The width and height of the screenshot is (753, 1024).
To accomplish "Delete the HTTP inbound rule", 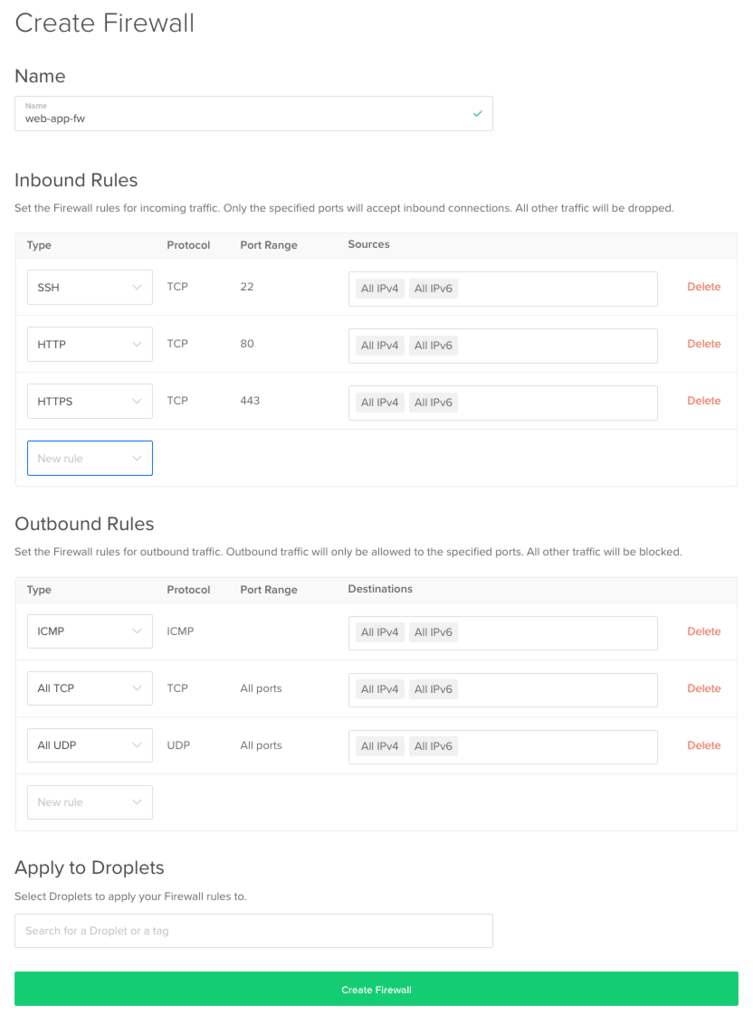I will click(x=703, y=344).
